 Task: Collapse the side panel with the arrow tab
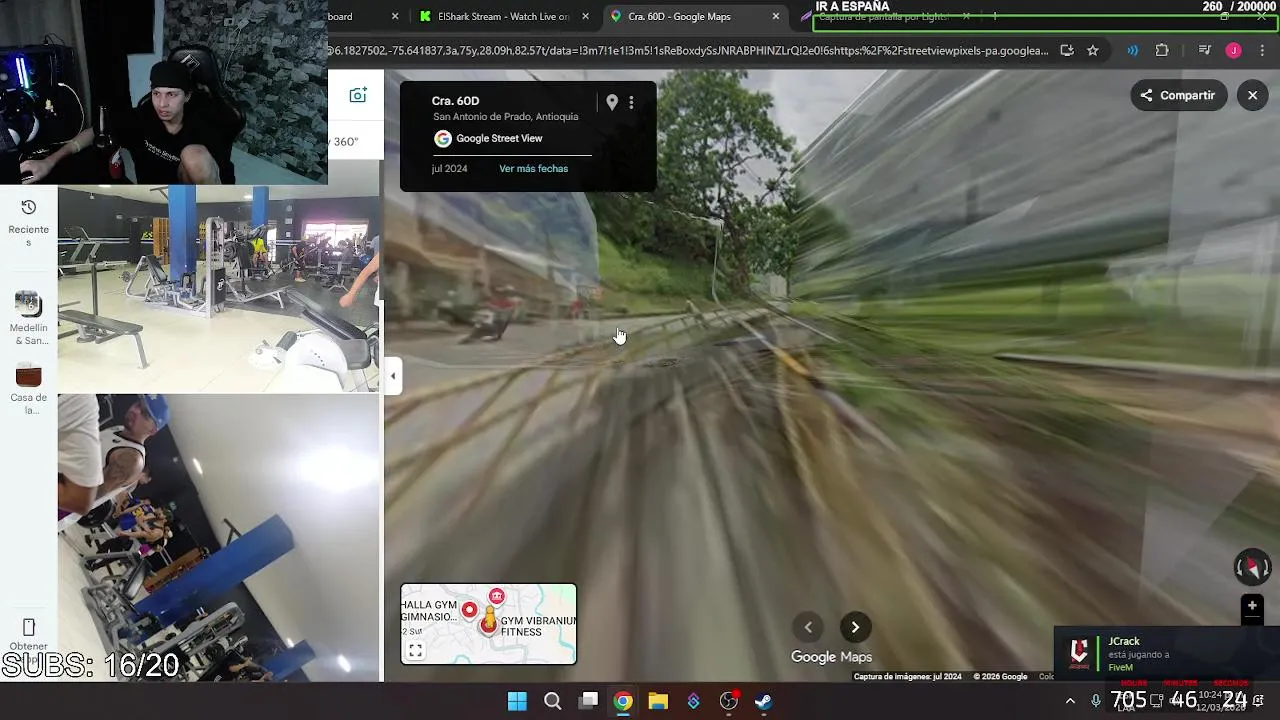pos(392,376)
